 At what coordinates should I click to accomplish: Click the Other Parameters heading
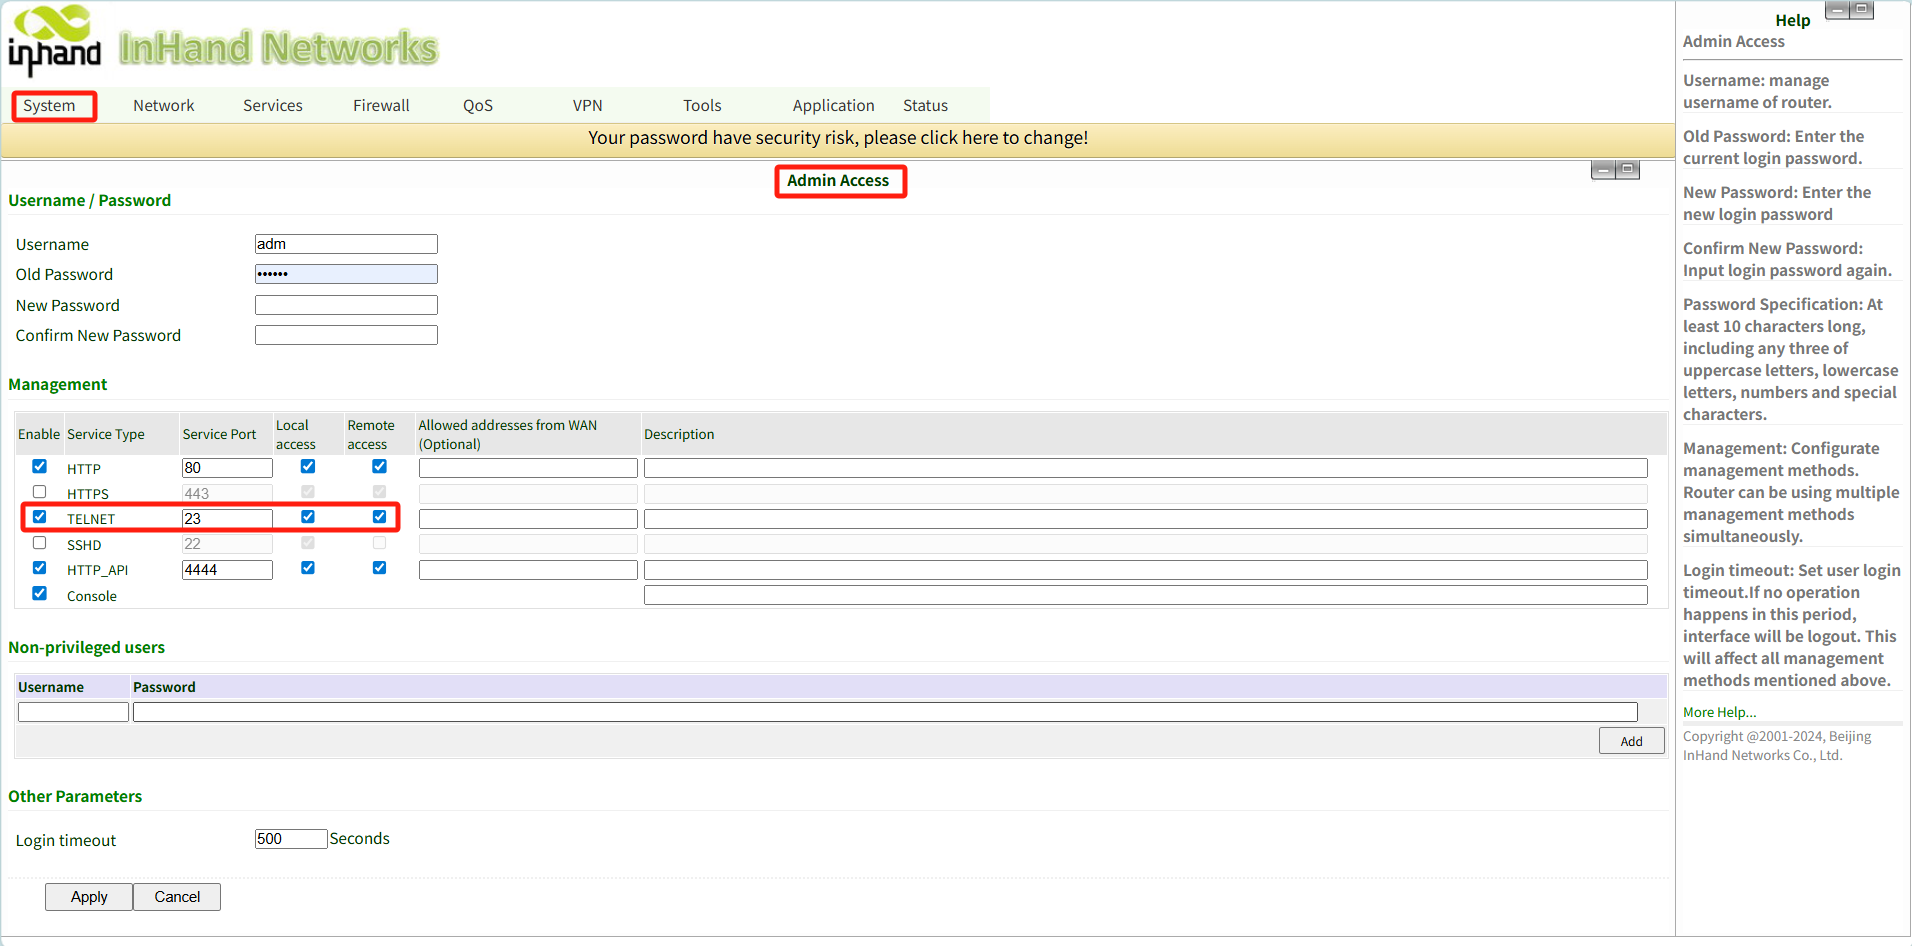coord(75,797)
